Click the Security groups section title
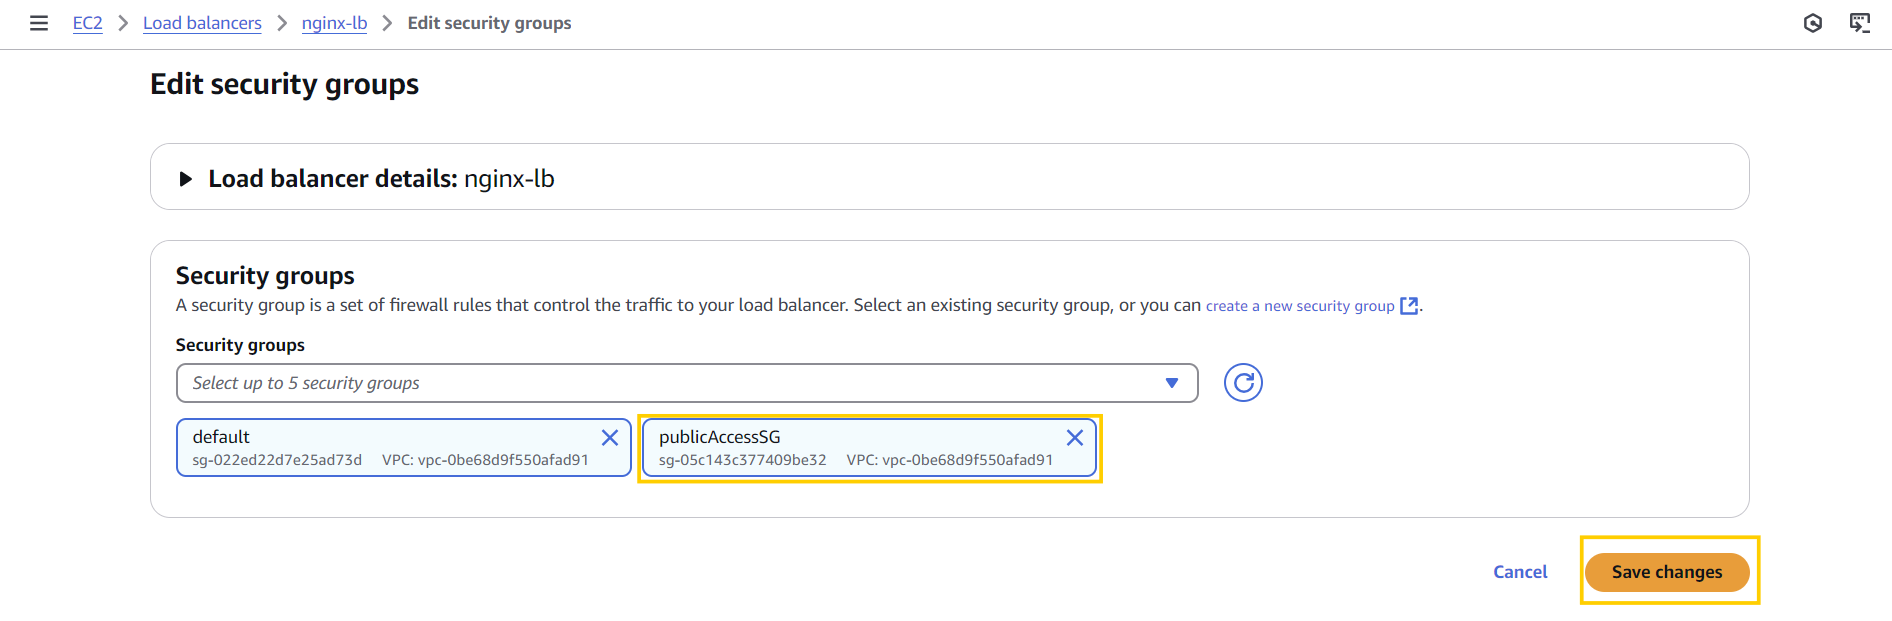1892x621 pixels. [265, 275]
